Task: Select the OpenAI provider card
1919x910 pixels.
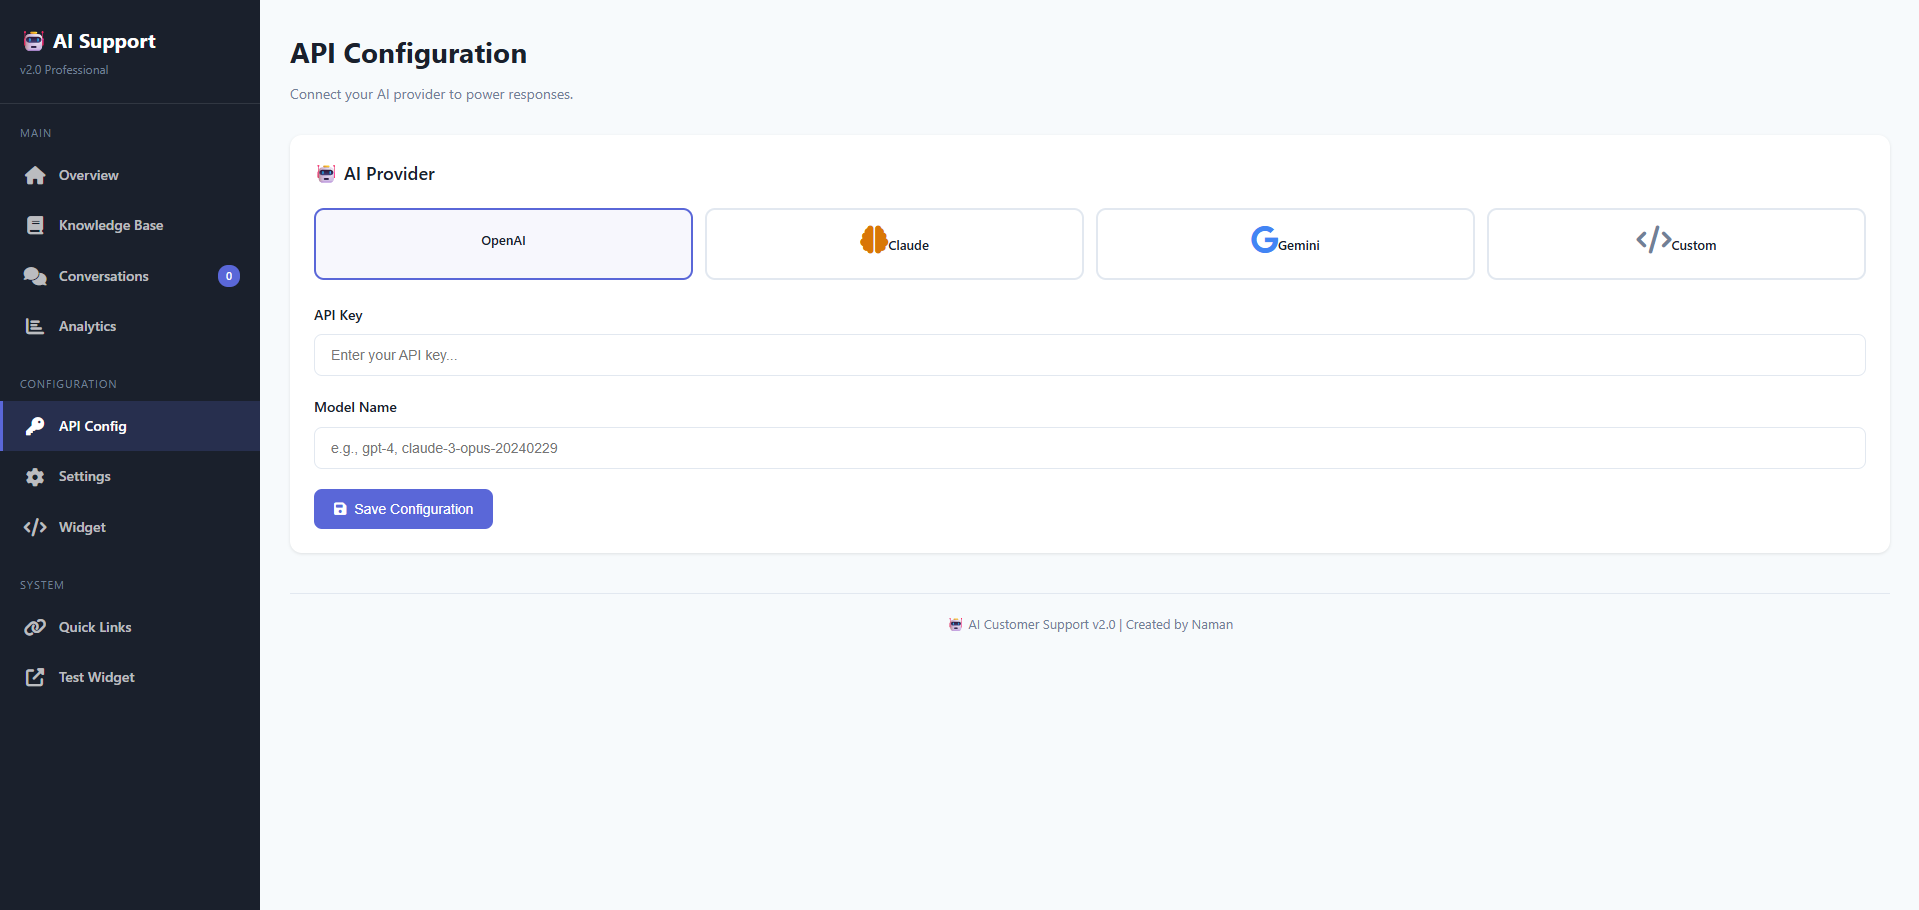Action: (x=503, y=244)
